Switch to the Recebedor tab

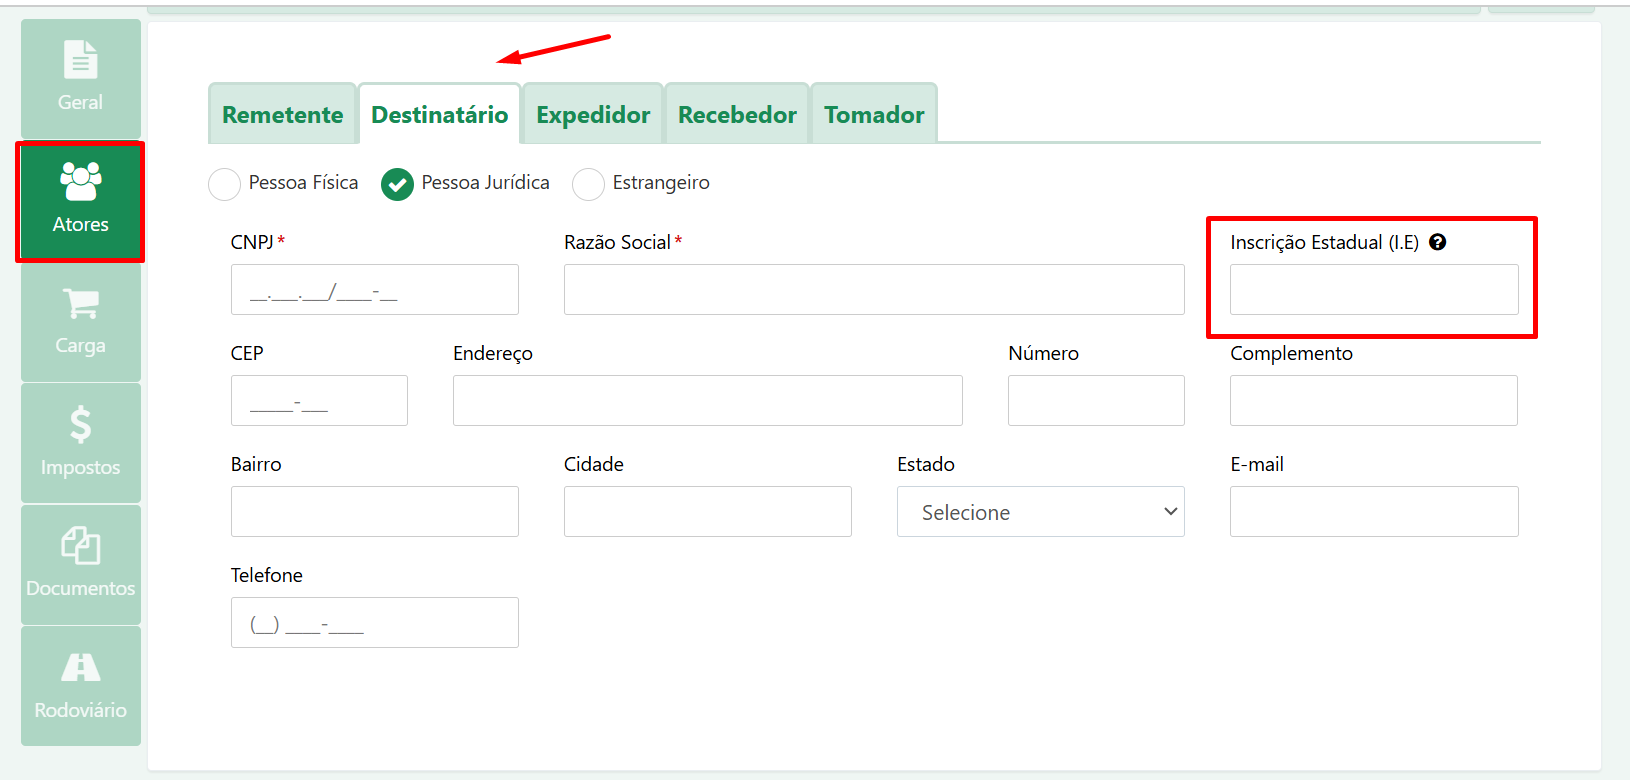[737, 114]
